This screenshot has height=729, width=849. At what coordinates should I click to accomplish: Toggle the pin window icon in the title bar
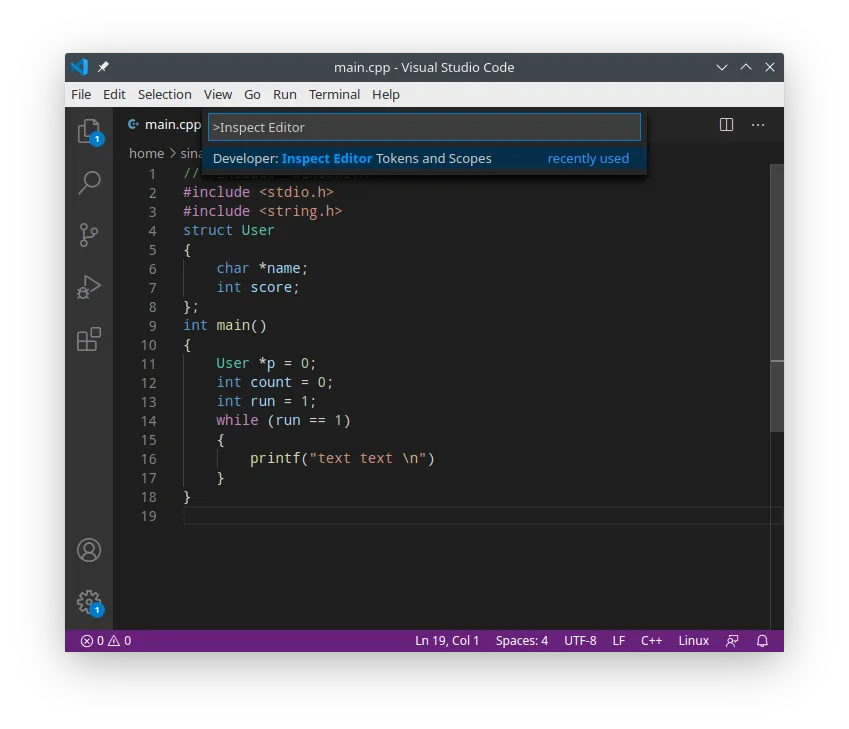point(103,67)
